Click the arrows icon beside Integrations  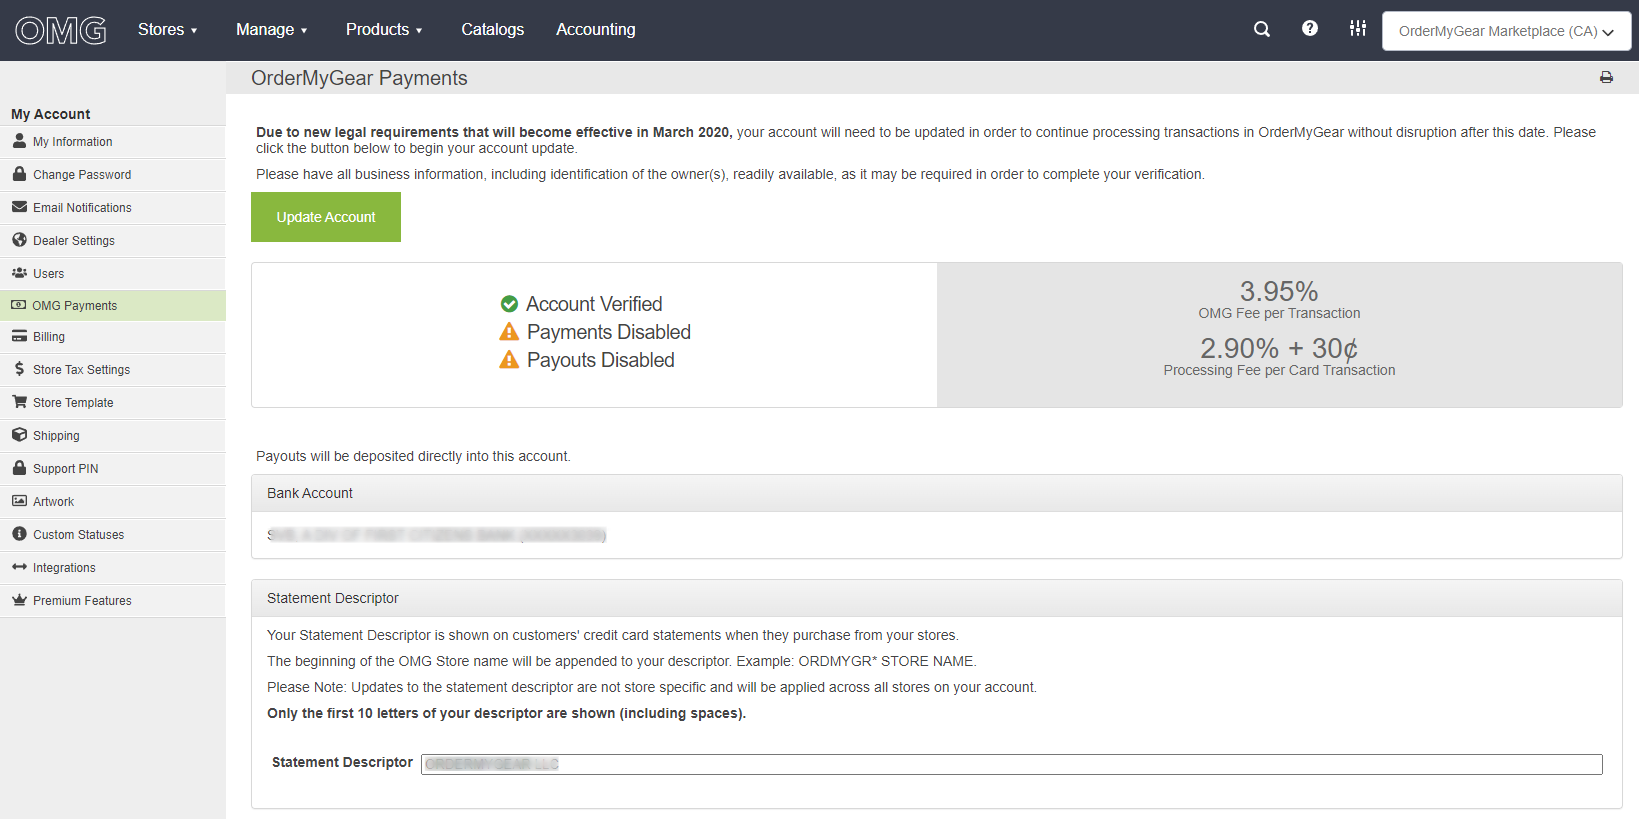point(19,567)
